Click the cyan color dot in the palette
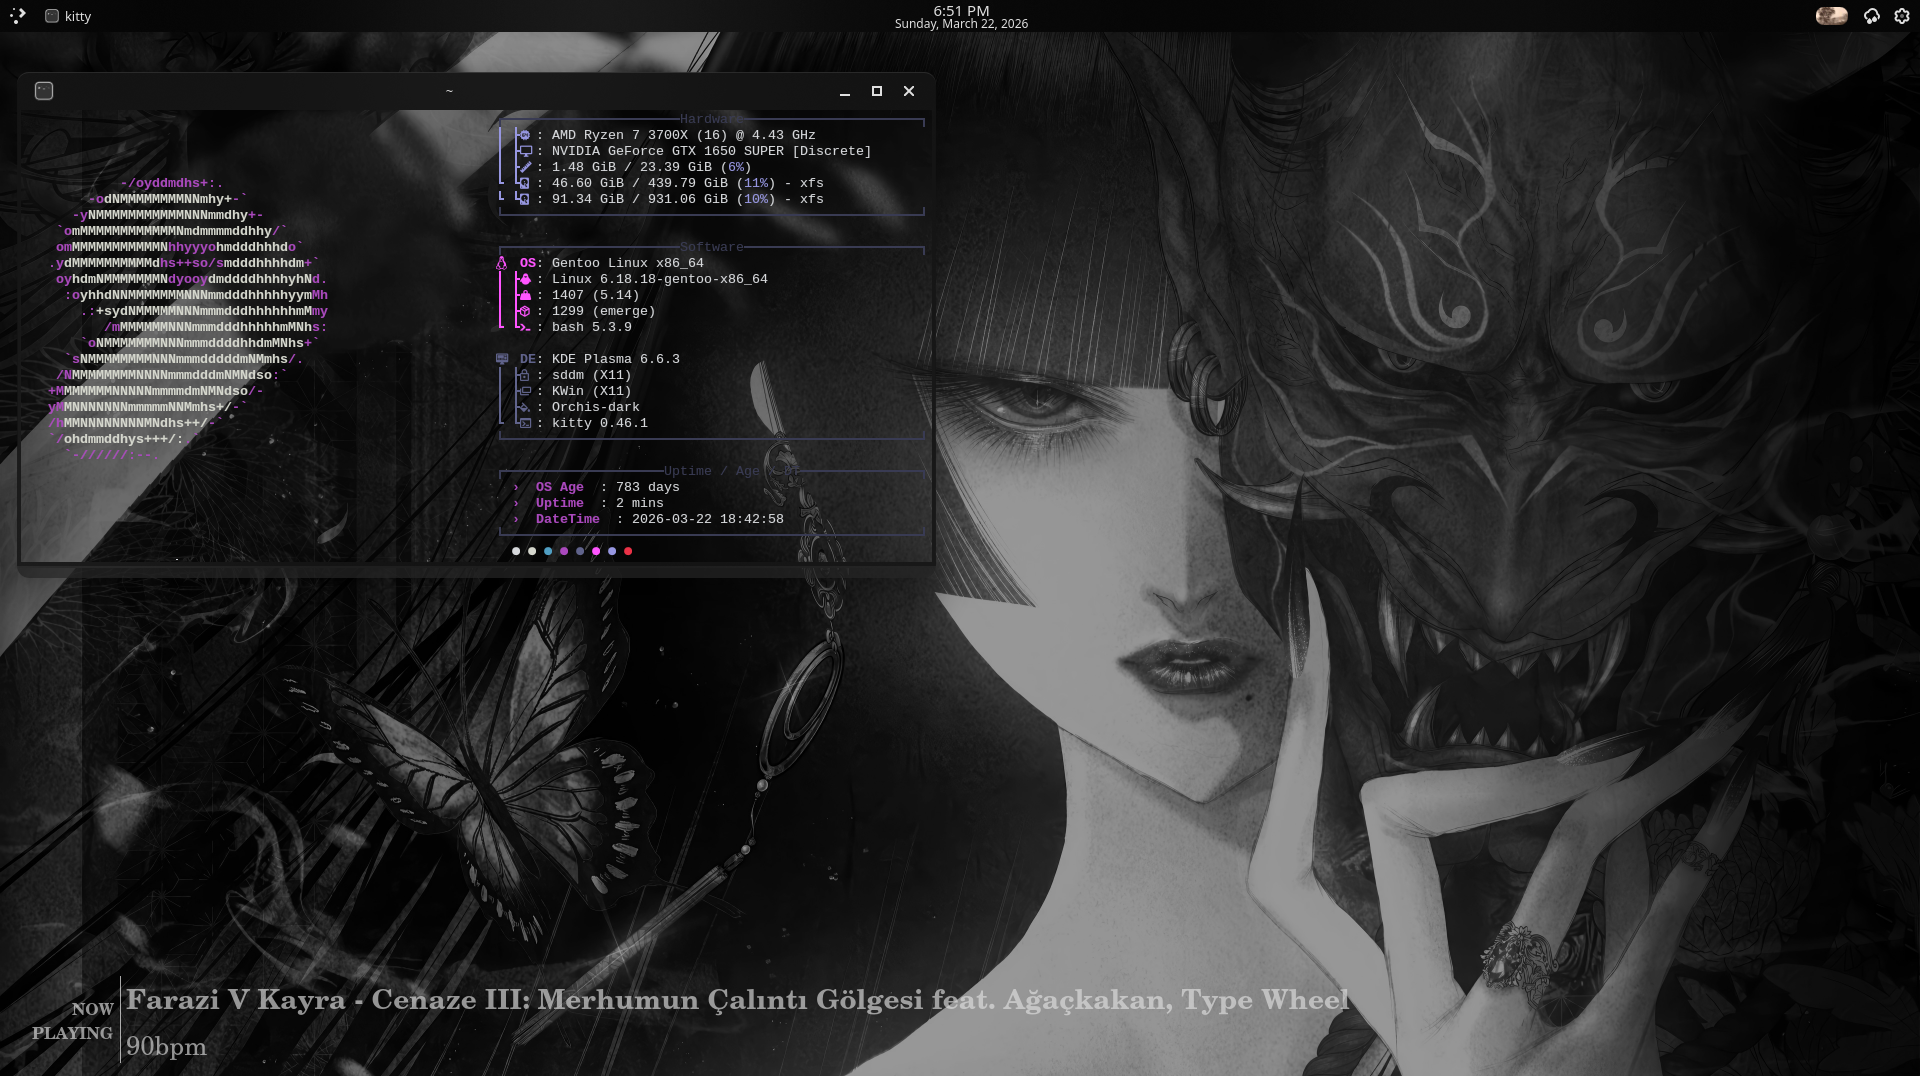The height and width of the screenshot is (1076, 1920). pos(548,551)
